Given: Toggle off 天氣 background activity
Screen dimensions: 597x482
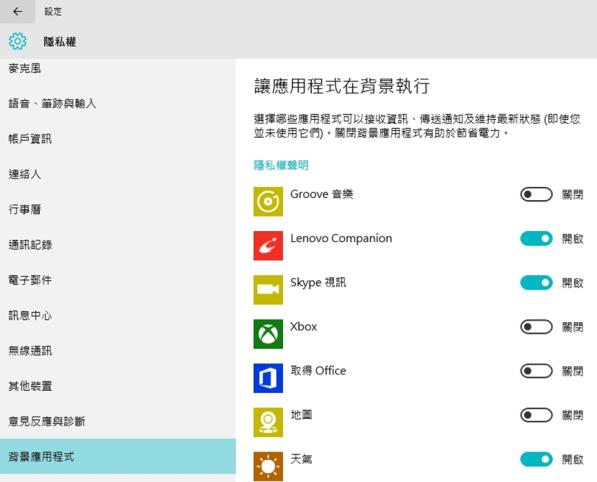Looking at the screenshot, I should tap(536, 459).
